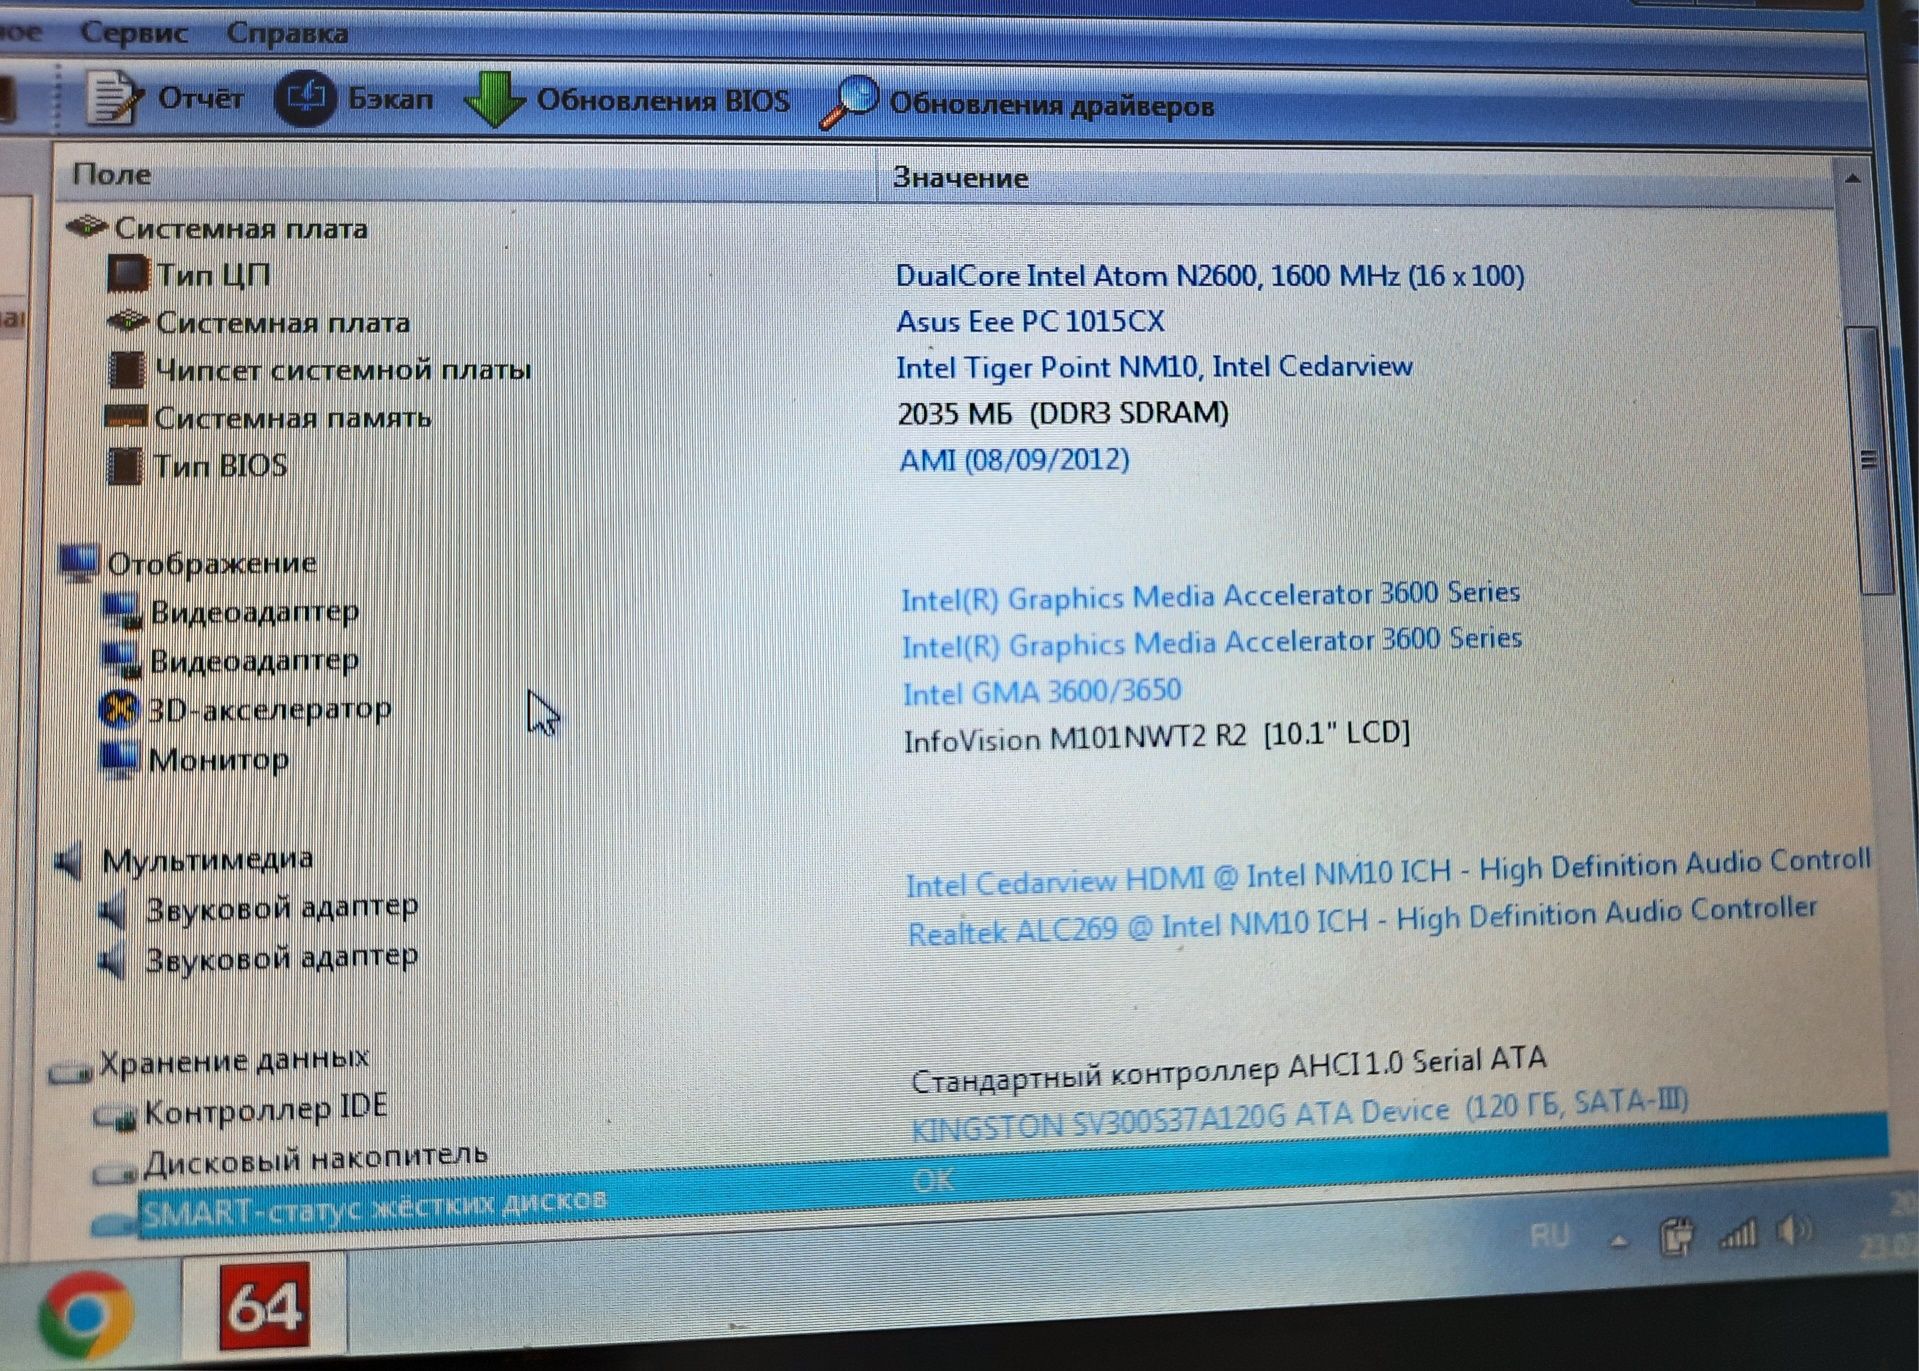Click the Мультимедиа speaker group icon
This screenshot has width=1919, height=1371.
click(71, 860)
